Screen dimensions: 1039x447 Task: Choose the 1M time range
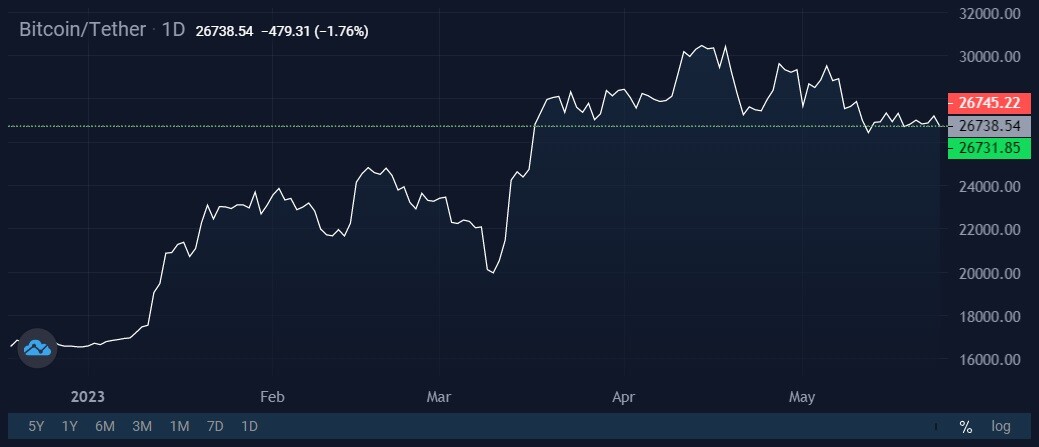coord(179,426)
